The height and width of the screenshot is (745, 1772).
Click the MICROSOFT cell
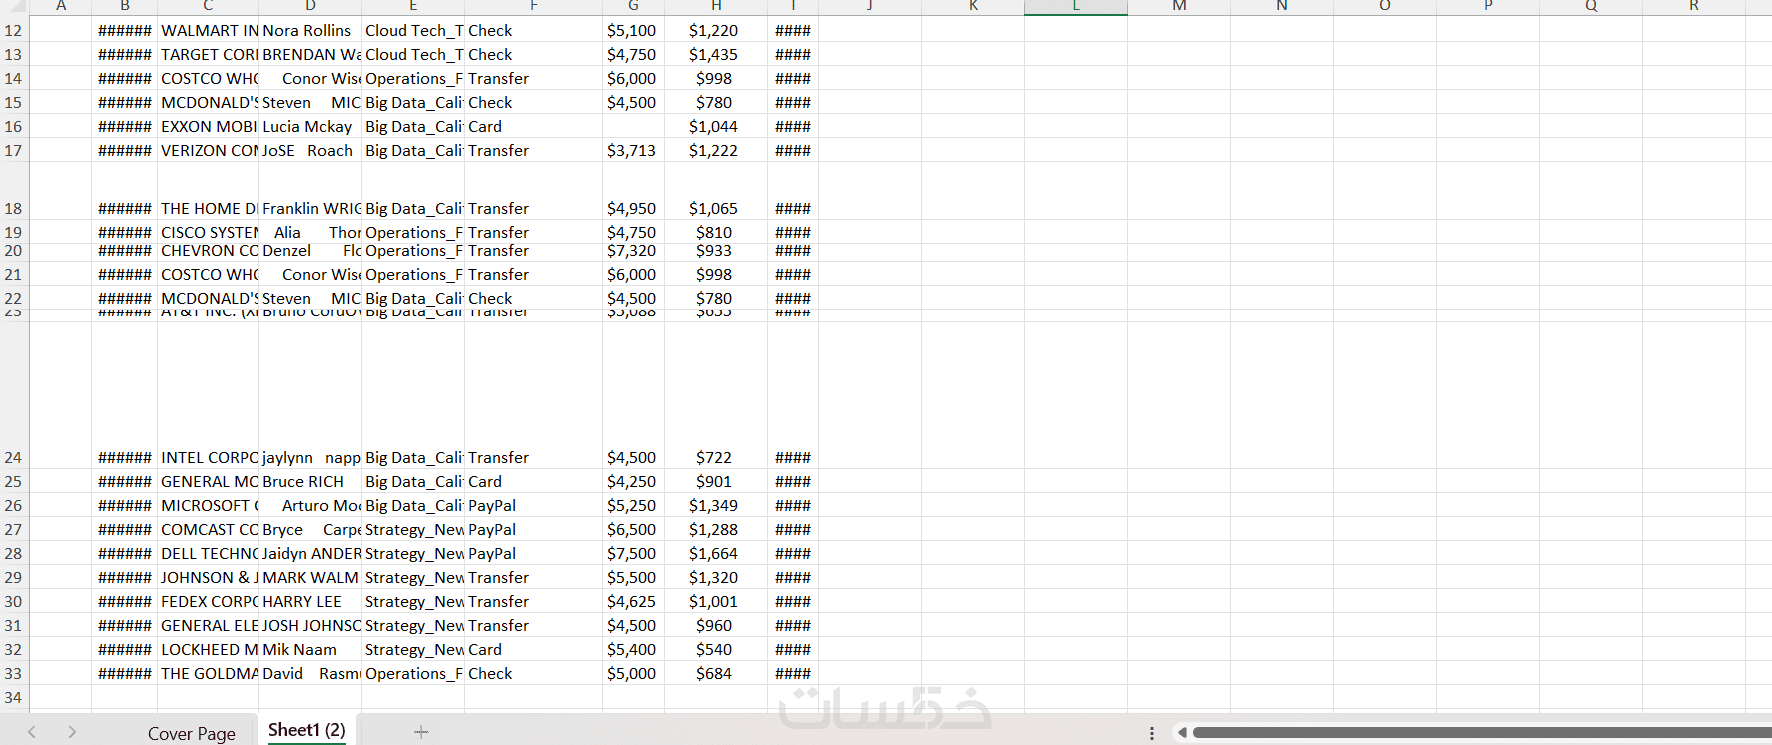pos(208,505)
